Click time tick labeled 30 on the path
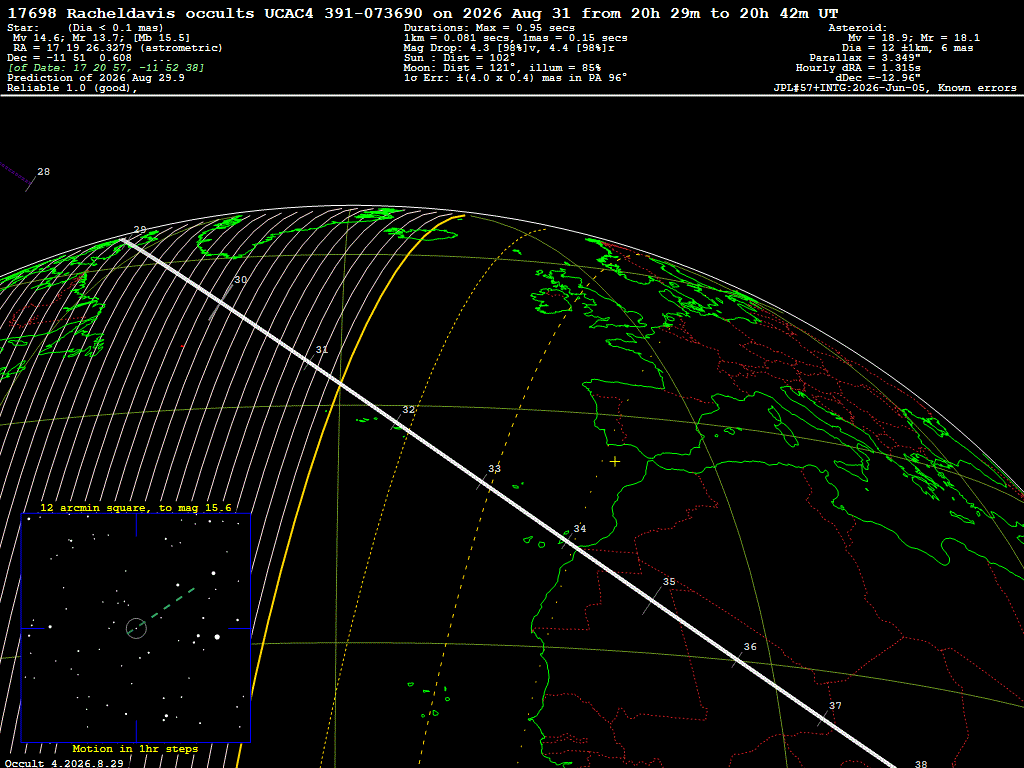1024x768 pixels. tap(240, 280)
